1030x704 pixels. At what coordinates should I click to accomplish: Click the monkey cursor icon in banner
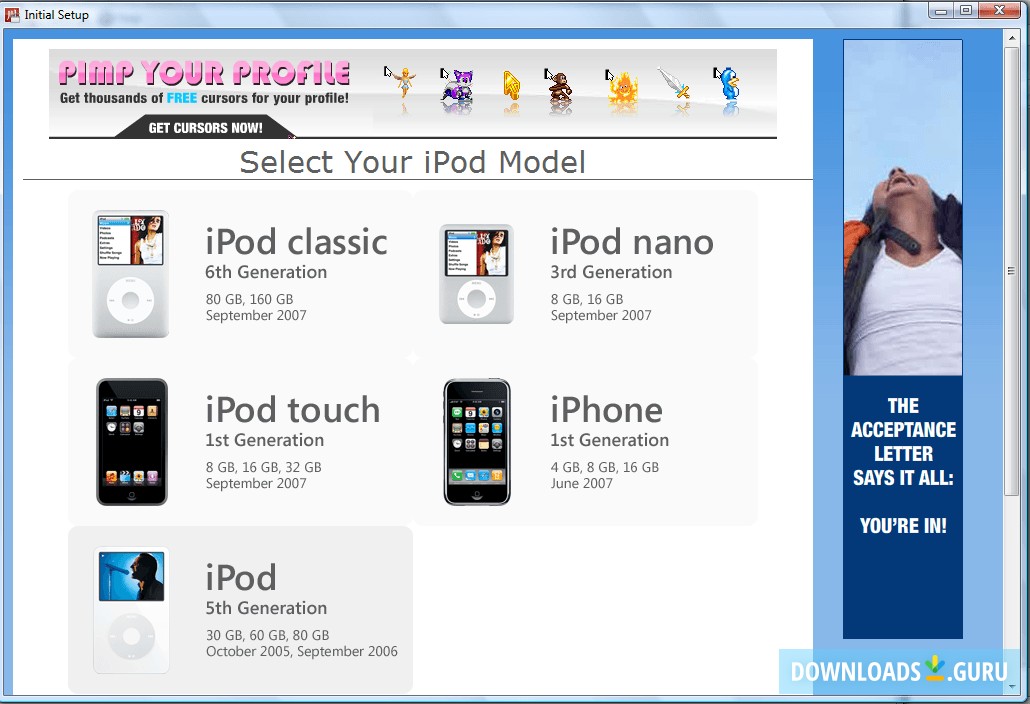[x=559, y=85]
